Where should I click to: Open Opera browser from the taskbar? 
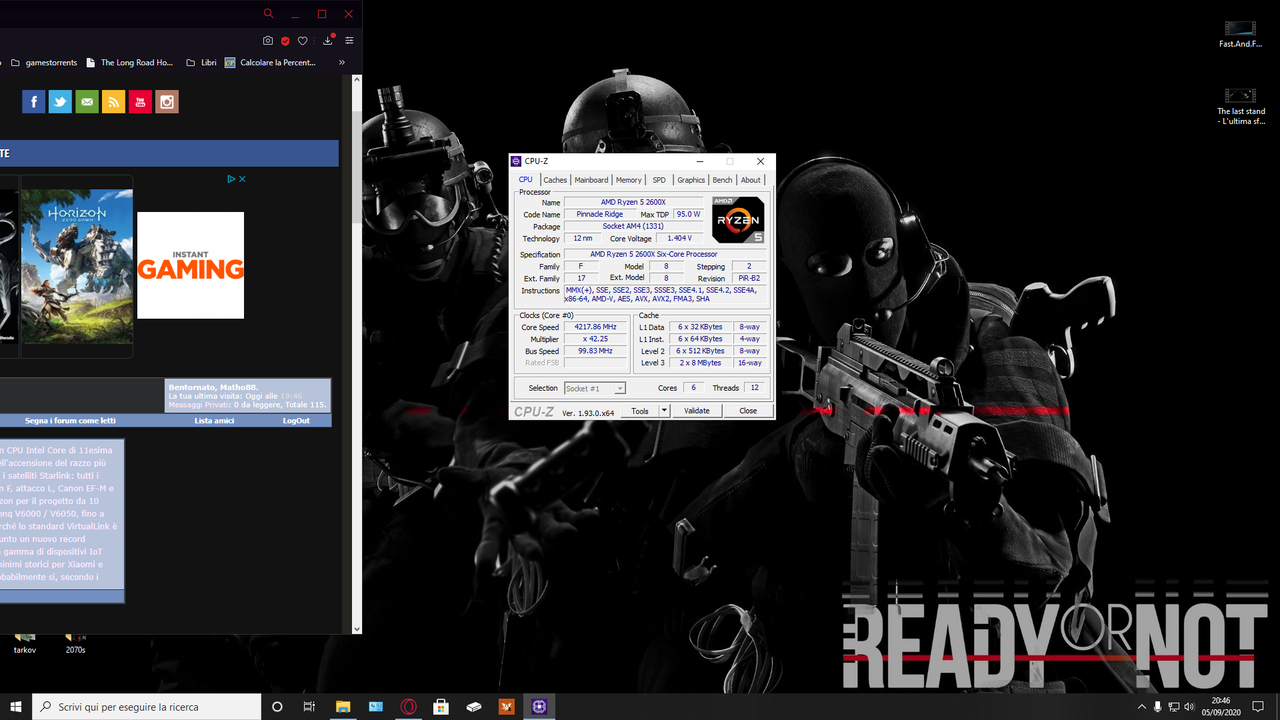tap(408, 707)
